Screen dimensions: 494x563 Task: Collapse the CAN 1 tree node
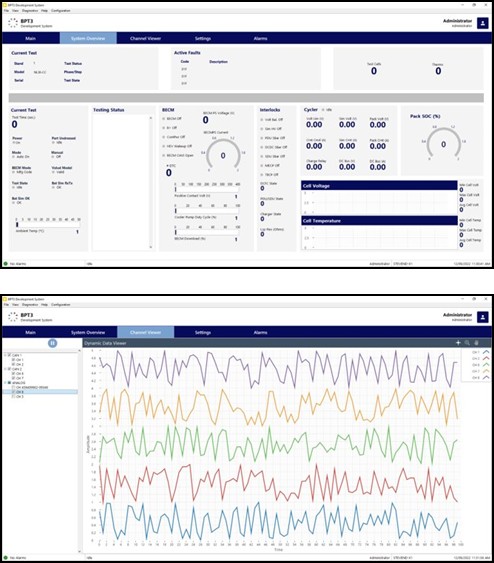[x=5, y=355]
